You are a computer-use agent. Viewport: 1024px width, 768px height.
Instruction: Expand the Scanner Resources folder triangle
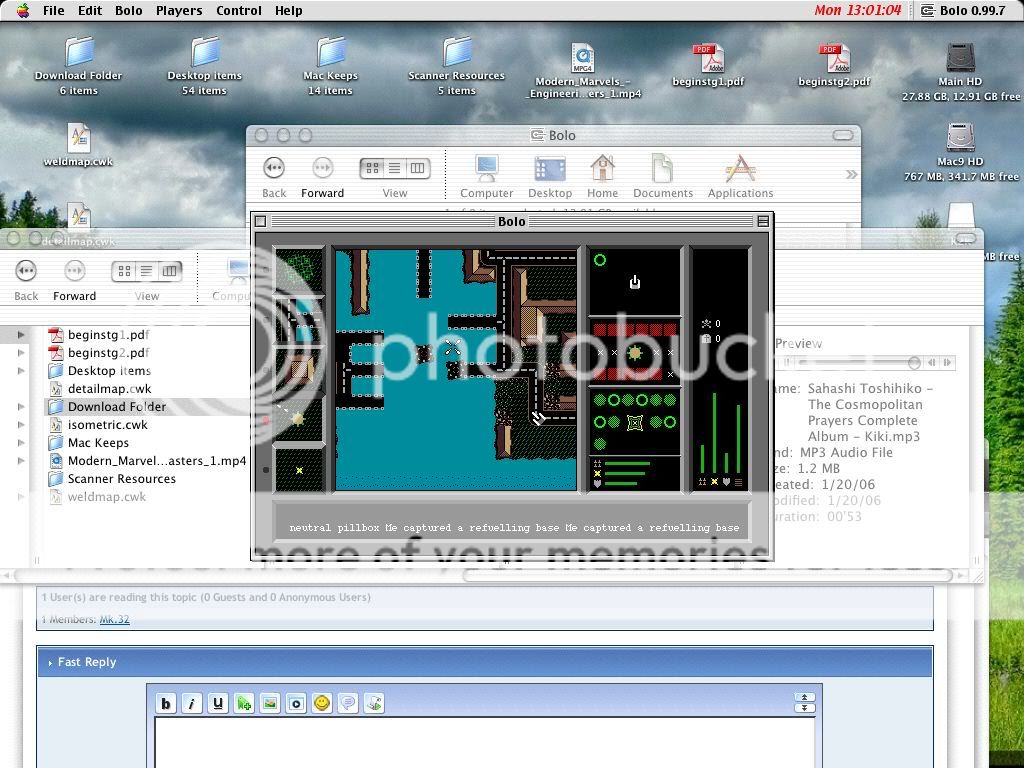click(21, 479)
